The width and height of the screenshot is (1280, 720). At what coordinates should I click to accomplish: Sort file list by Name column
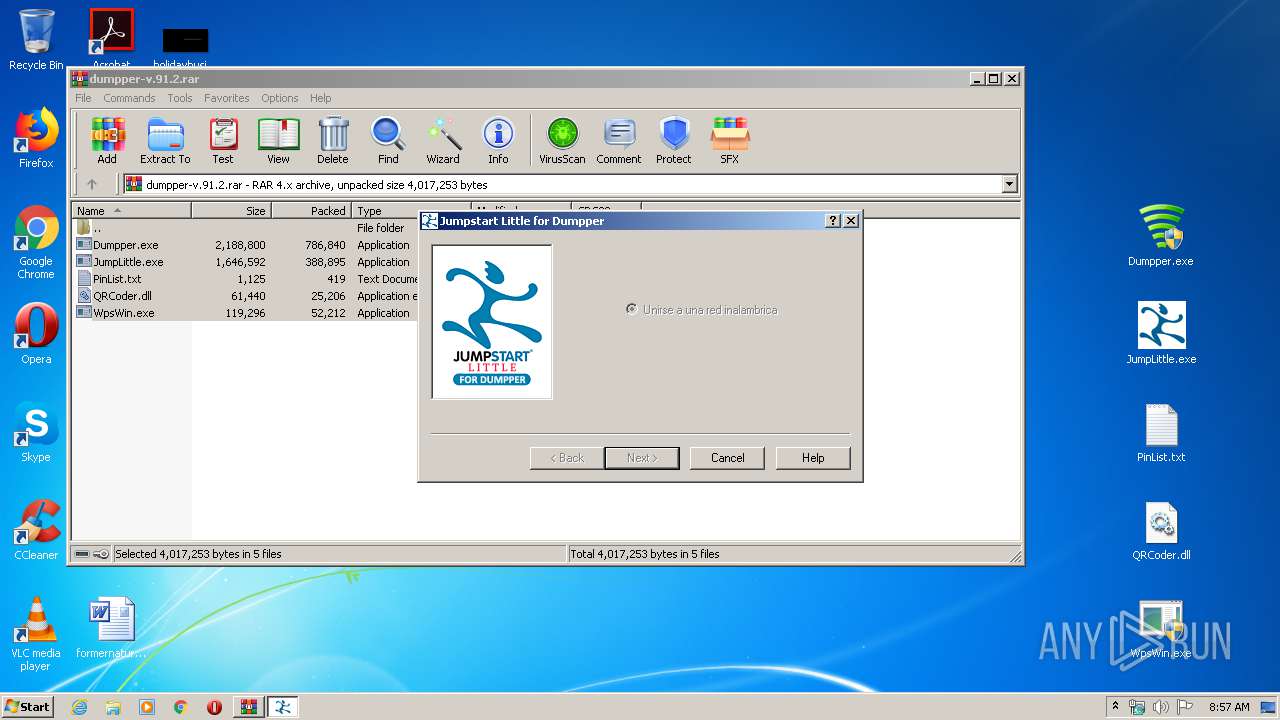pyautogui.click(x=131, y=210)
